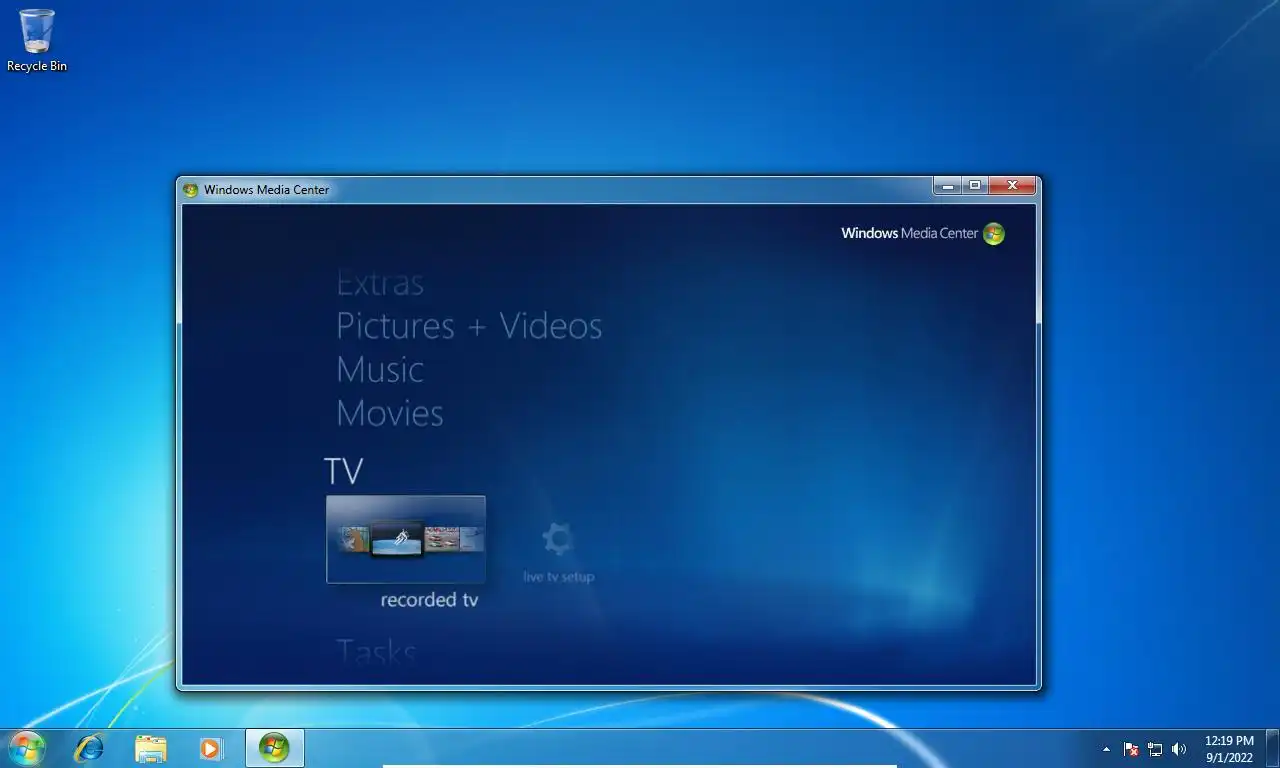
Task: Open the volume speaker tray icon
Action: 1179,749
